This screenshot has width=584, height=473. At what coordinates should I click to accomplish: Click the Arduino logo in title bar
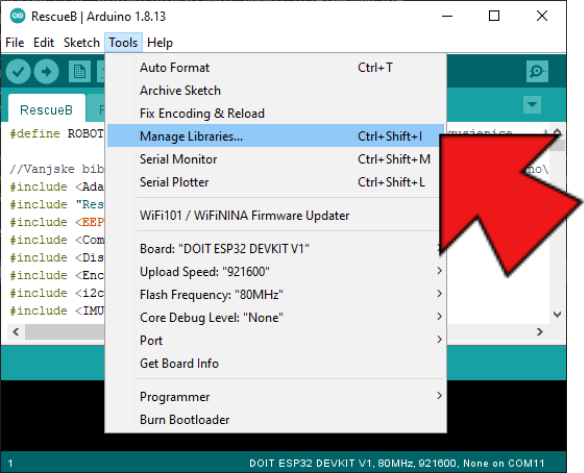click(18, 16)
